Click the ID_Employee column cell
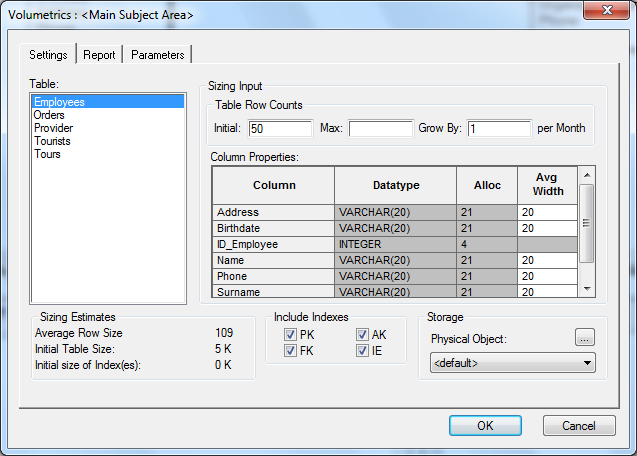This screenshot has height=456, width=637. point(273,244)
